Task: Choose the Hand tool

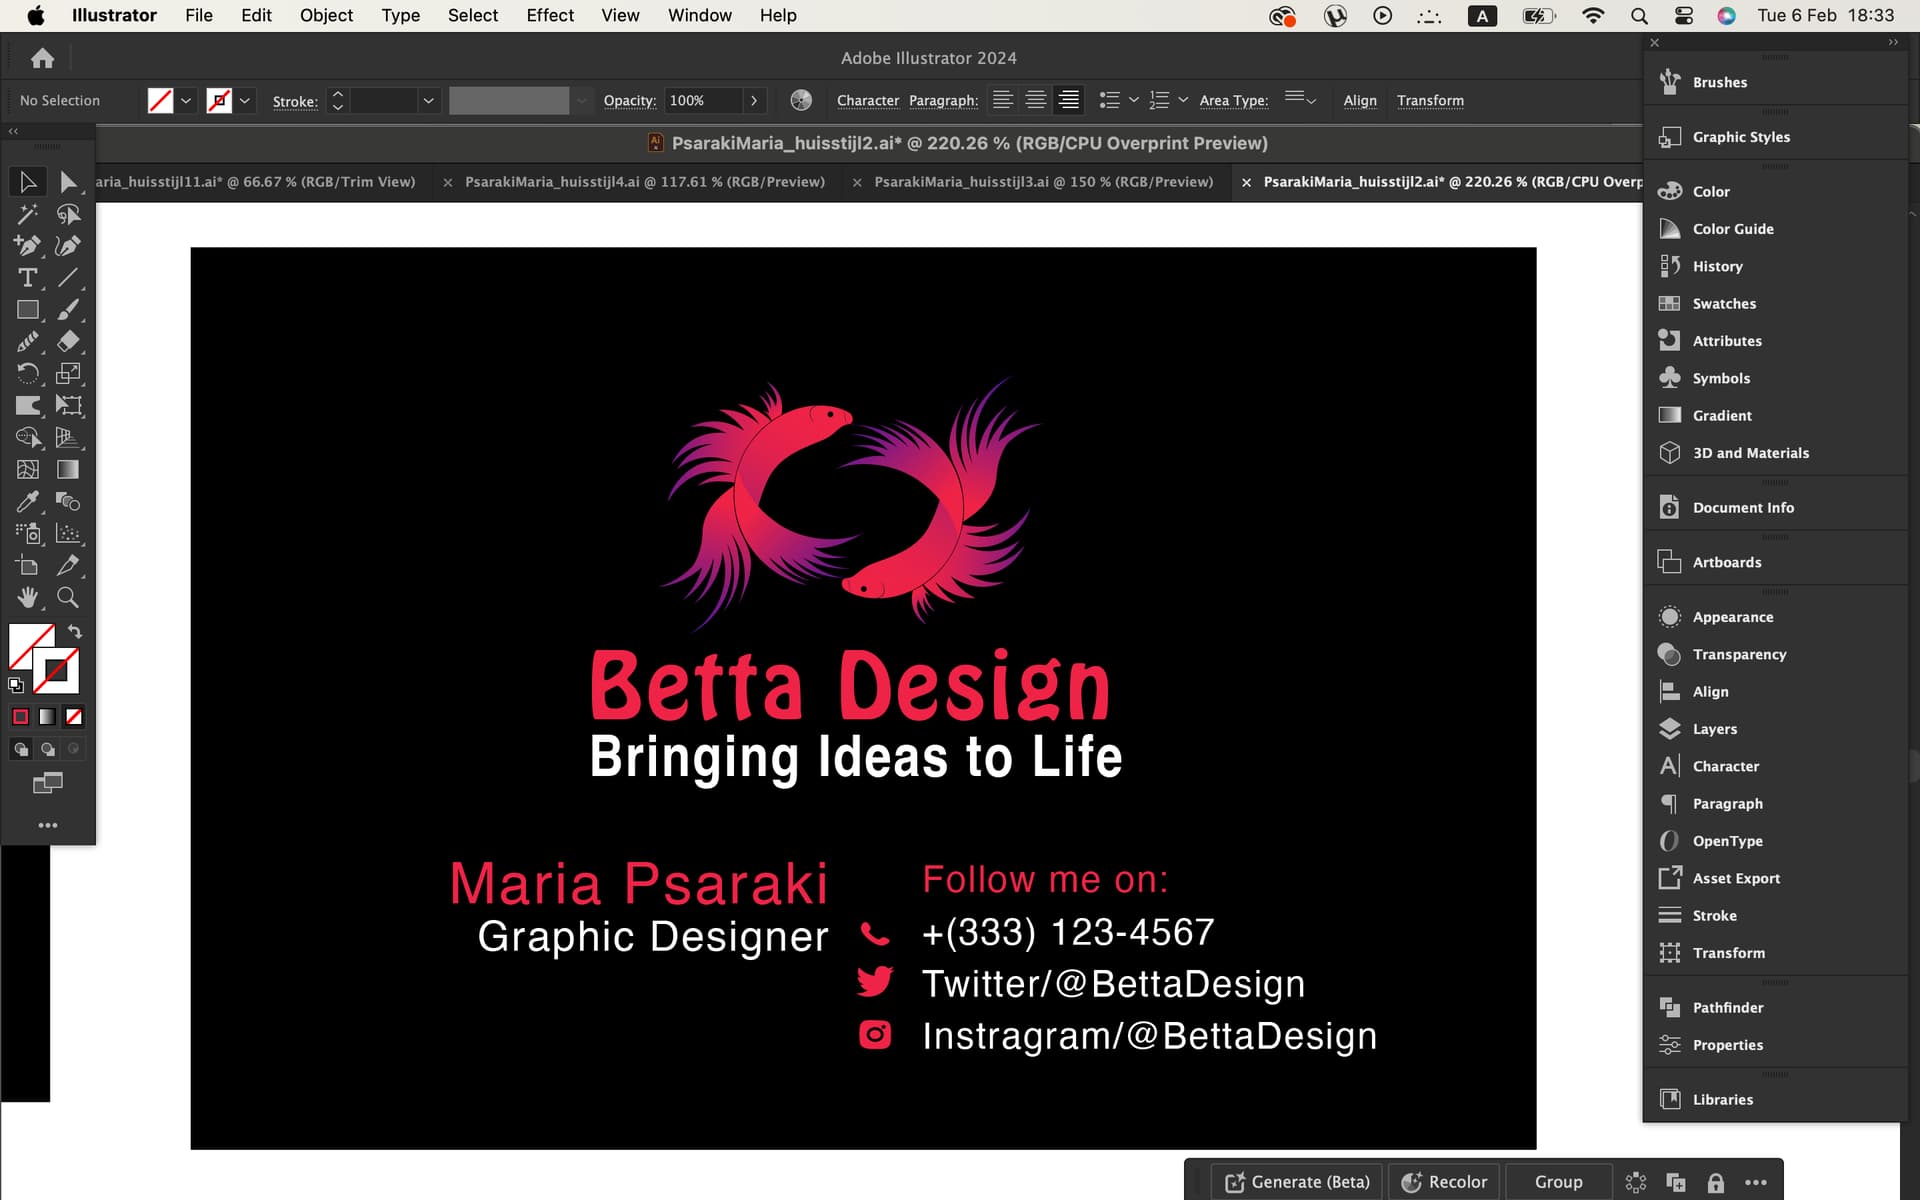Action: [x=28, y=597]
